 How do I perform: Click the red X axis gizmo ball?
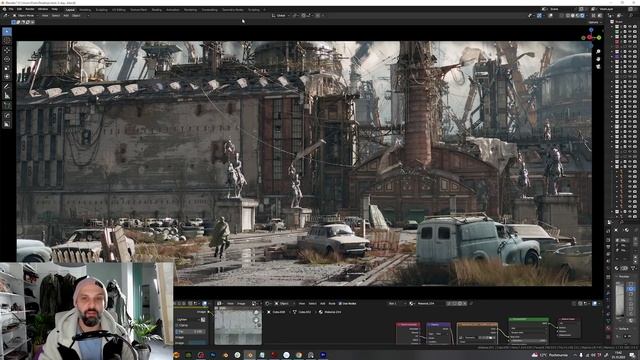coord(589,38)
